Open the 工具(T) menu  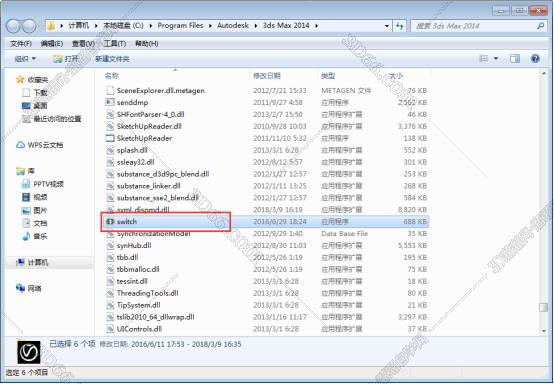(114, 43)
